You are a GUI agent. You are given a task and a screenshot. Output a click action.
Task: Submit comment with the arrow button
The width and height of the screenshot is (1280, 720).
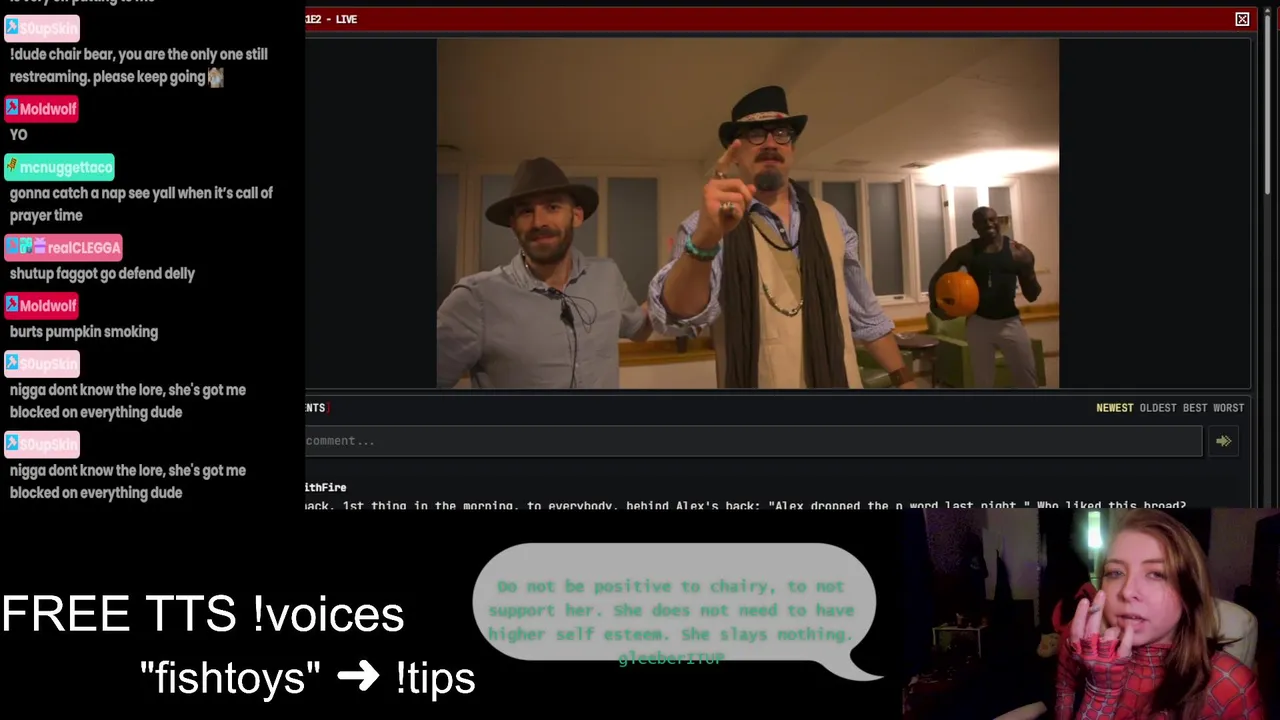[1223, 441]
